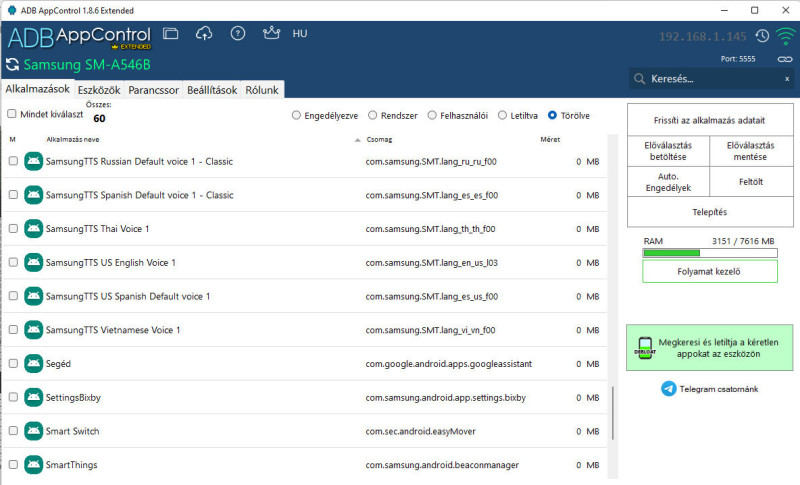Click the RAM usage progress bar

710,253
